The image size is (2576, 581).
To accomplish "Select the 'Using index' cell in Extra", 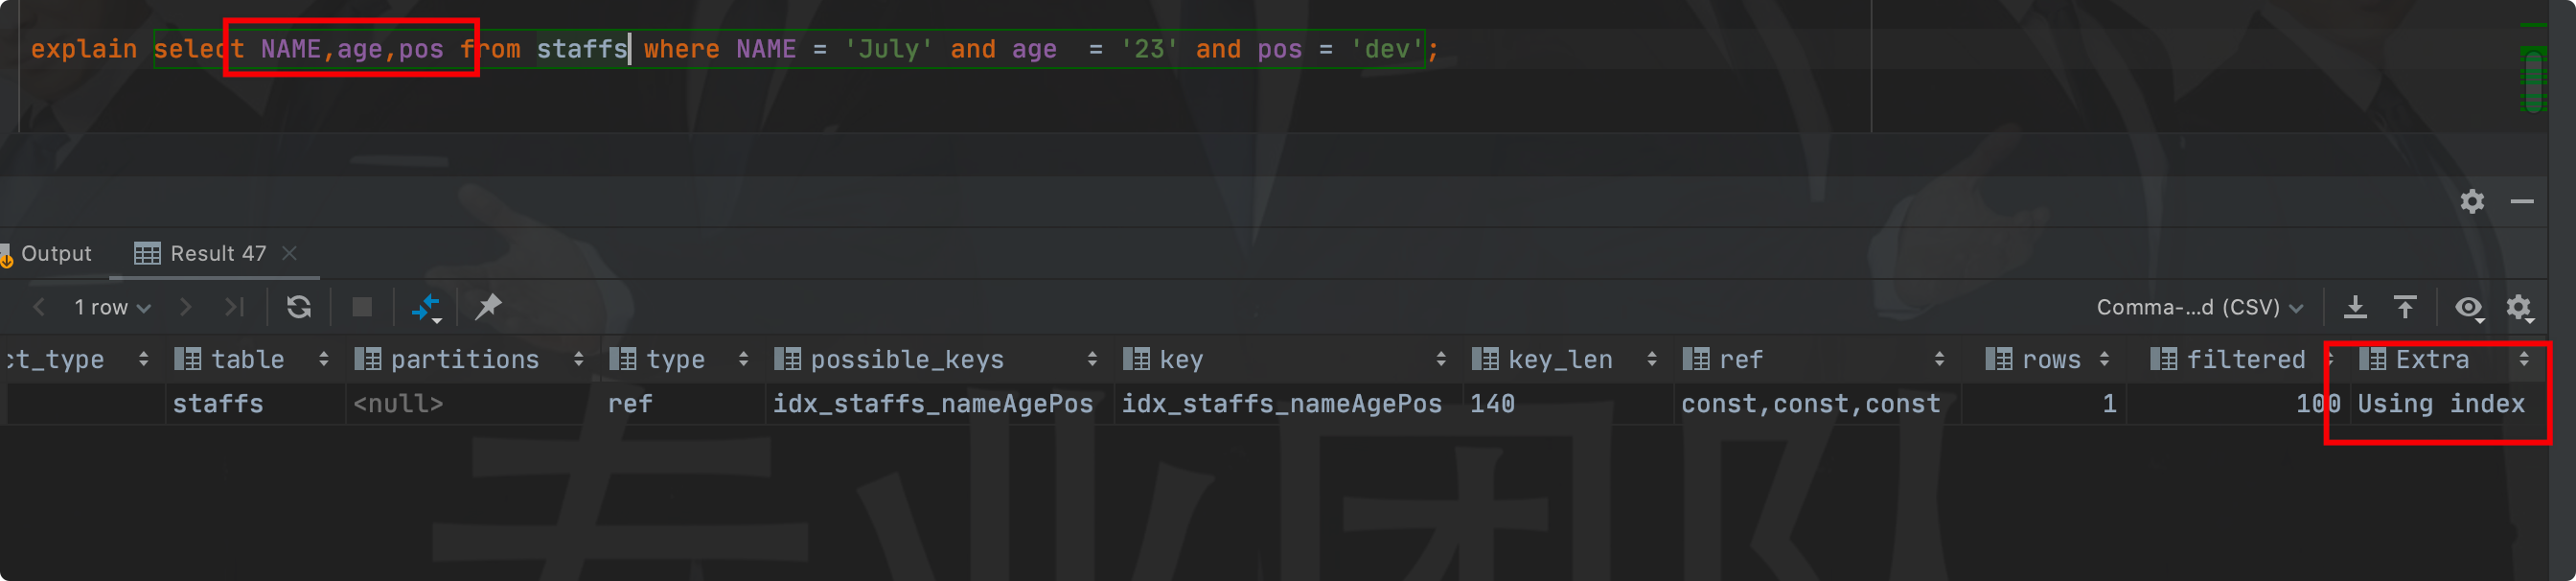I will pos(2440,404).
